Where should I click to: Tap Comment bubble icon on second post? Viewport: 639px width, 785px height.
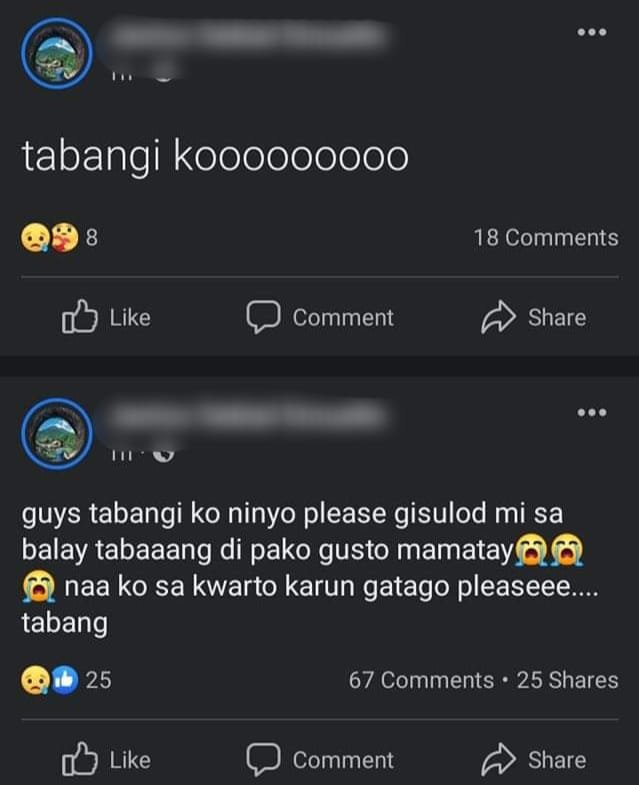(x=263, y=759)
